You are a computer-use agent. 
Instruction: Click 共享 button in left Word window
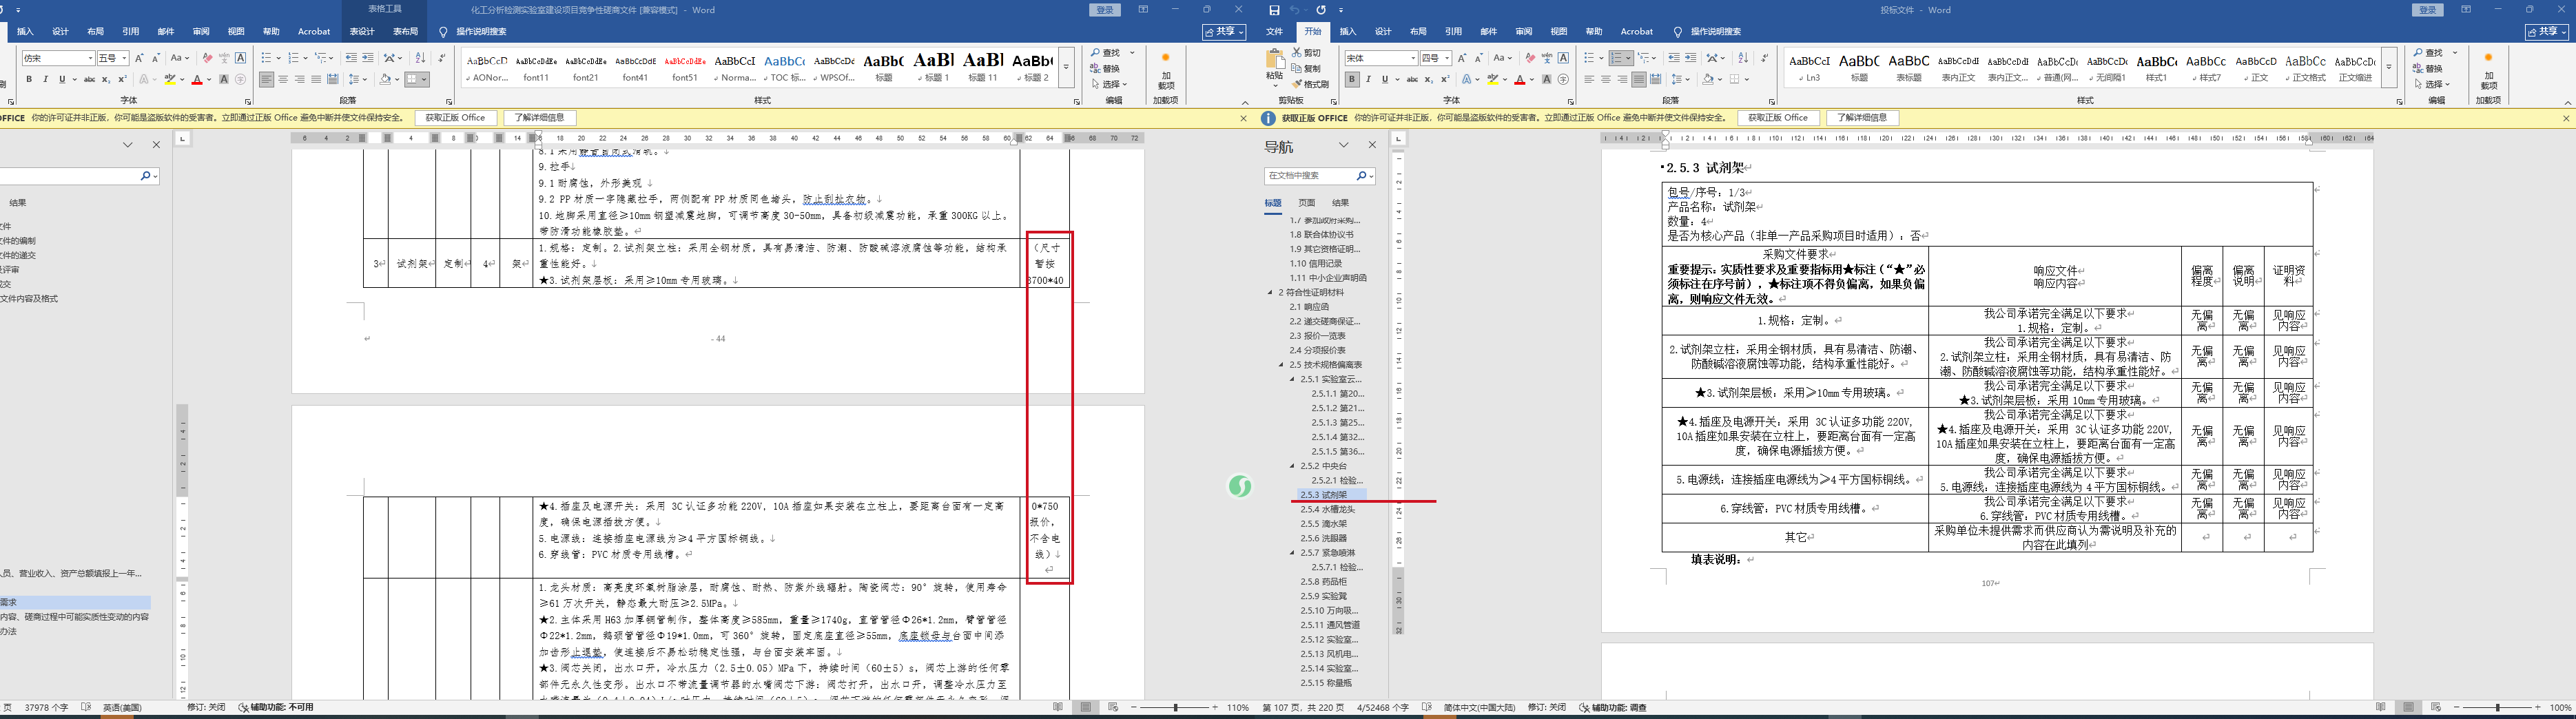click(x=1224, y=32)
